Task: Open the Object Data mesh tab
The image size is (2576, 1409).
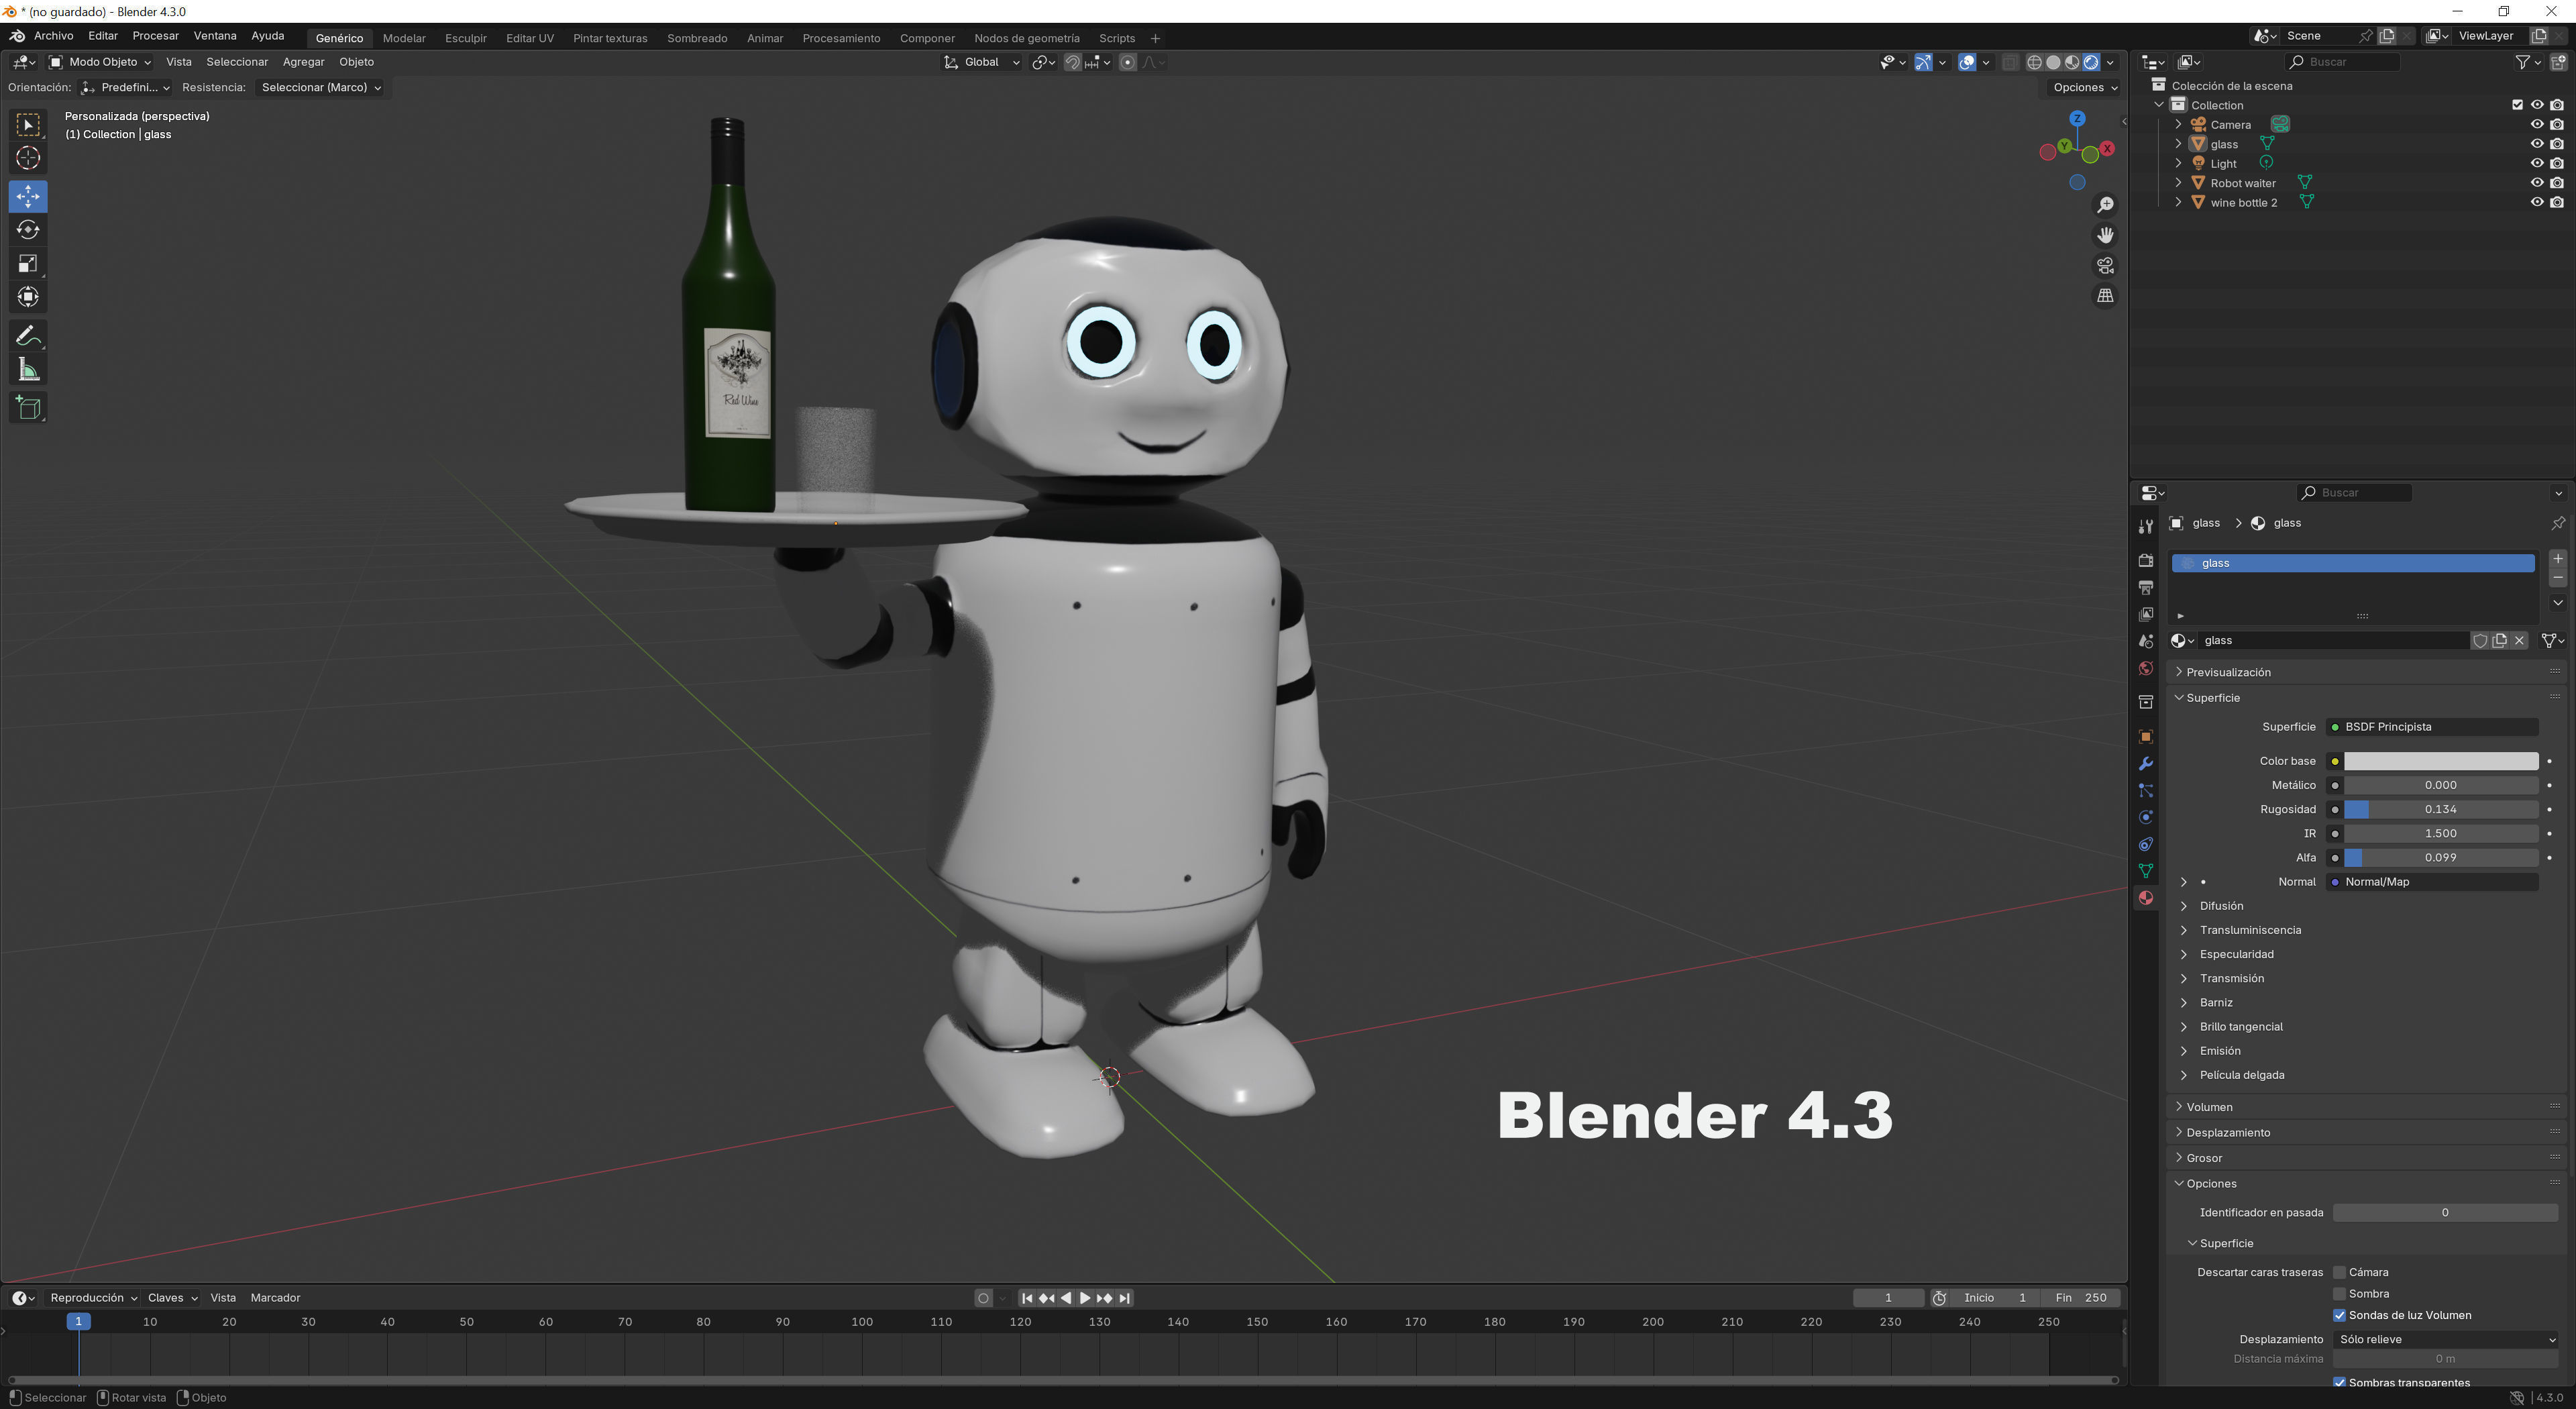Action: pos(2145,871)
